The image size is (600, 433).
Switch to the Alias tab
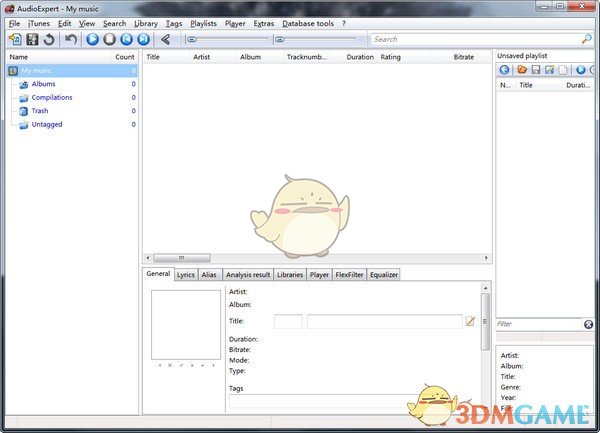209,275
